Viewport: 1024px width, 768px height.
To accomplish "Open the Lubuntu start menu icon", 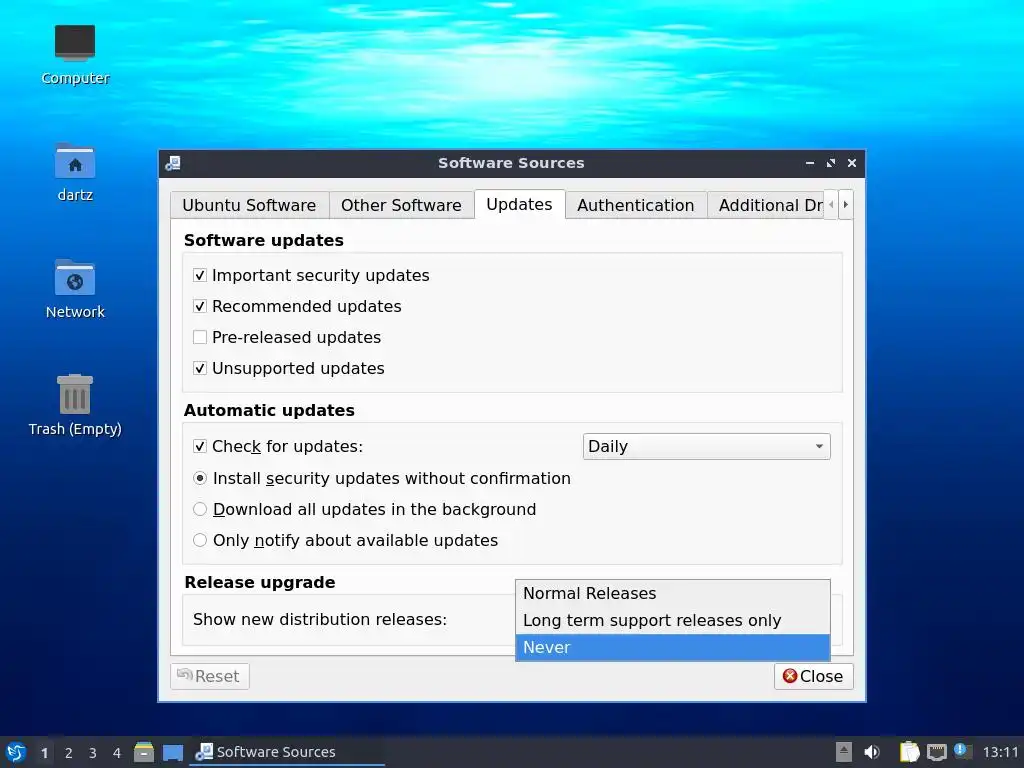I will [16, 752].
